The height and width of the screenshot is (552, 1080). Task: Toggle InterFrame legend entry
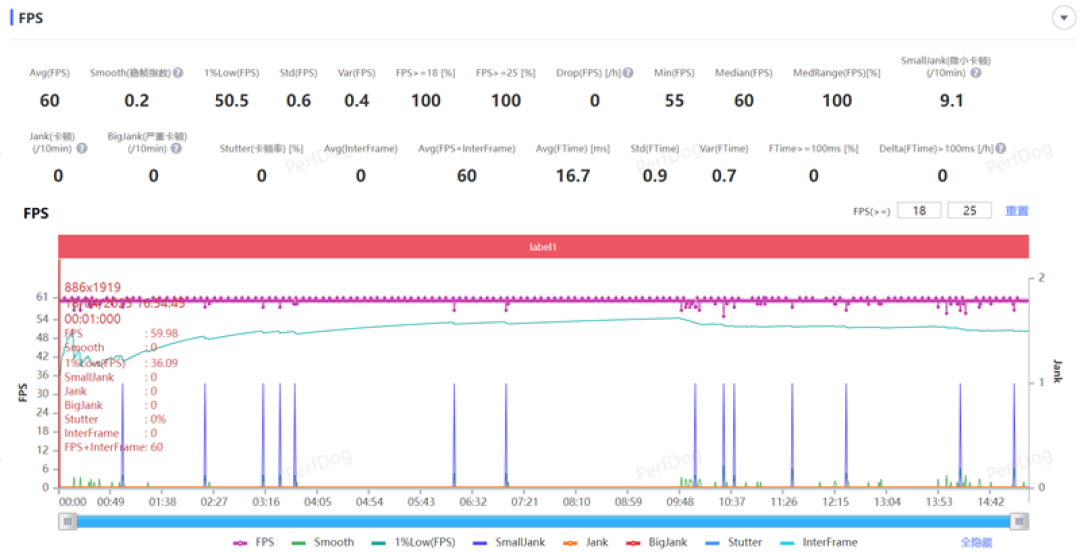(x=819, y=542)
